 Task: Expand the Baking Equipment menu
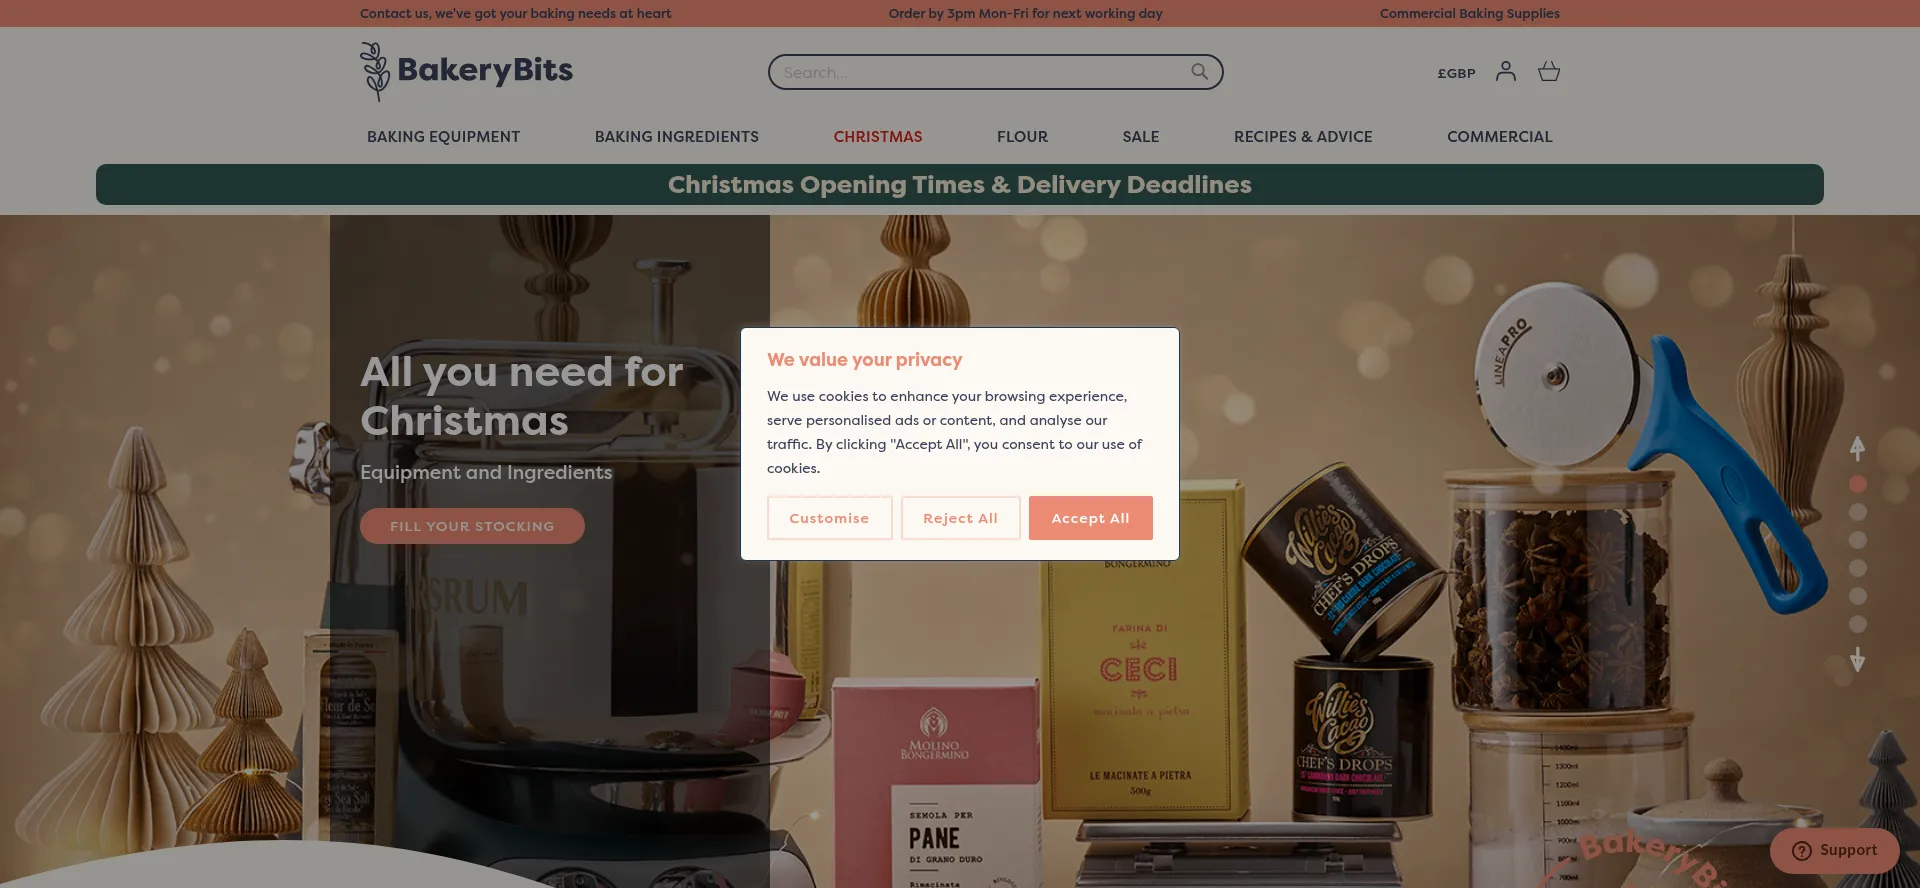tap(443, 137)
